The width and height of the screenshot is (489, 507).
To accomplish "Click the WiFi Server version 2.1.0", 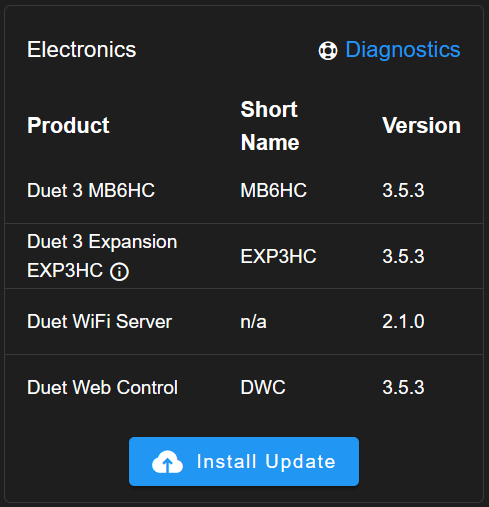I will [x=403, y=322].
